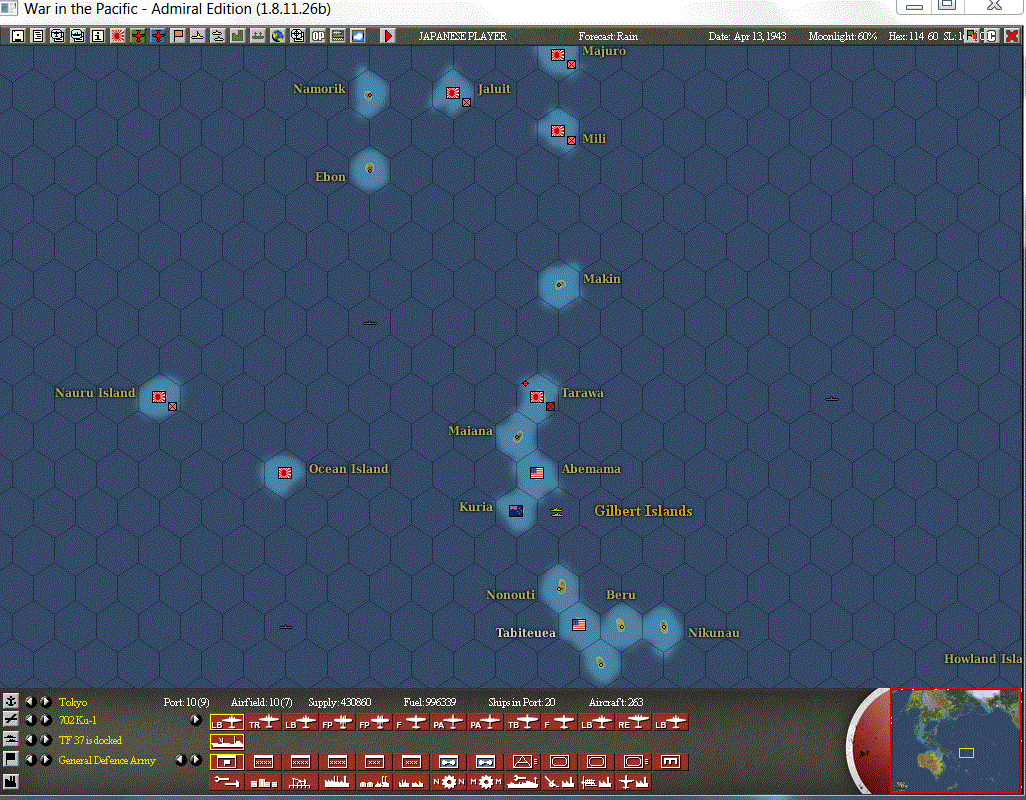1026x800 pixels.
Task: Previous task force arrow beside TF 37
Action: [x=31, y=740]
